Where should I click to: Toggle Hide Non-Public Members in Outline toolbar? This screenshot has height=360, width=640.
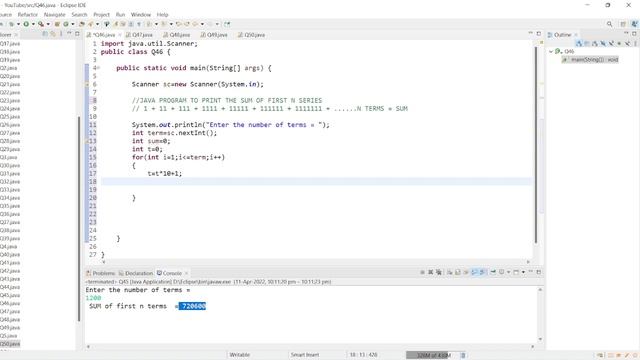tap(619, 43)
